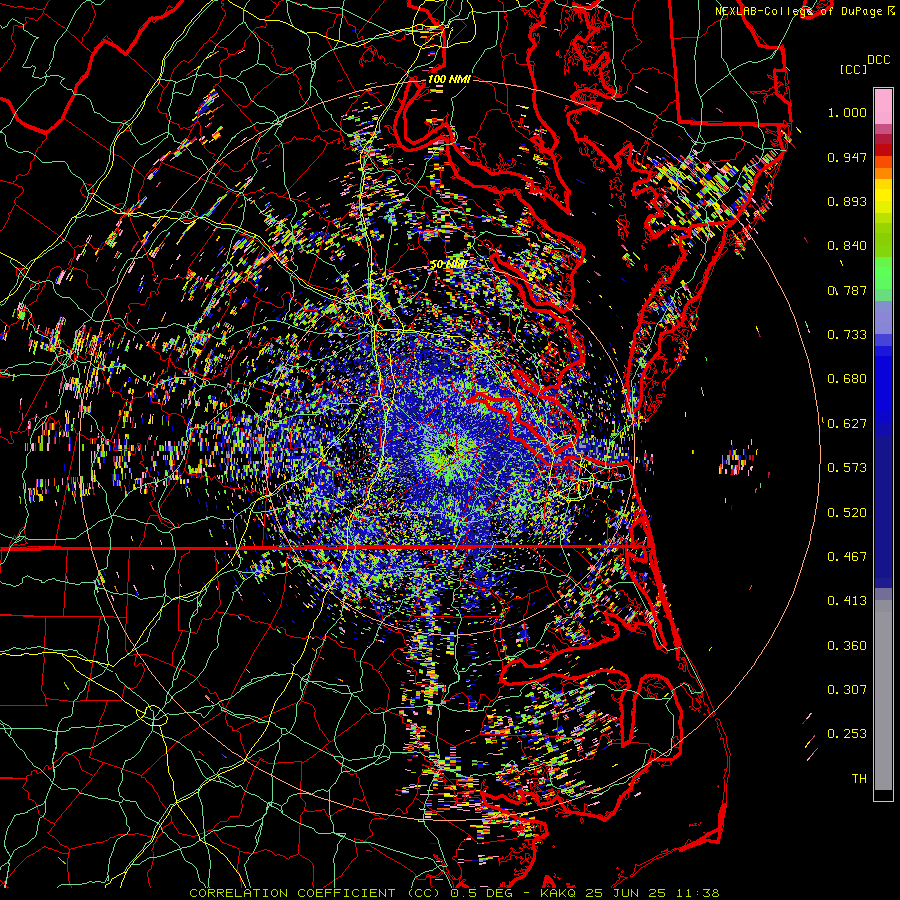Click the 0.733 color scale value

pos(847,335)
